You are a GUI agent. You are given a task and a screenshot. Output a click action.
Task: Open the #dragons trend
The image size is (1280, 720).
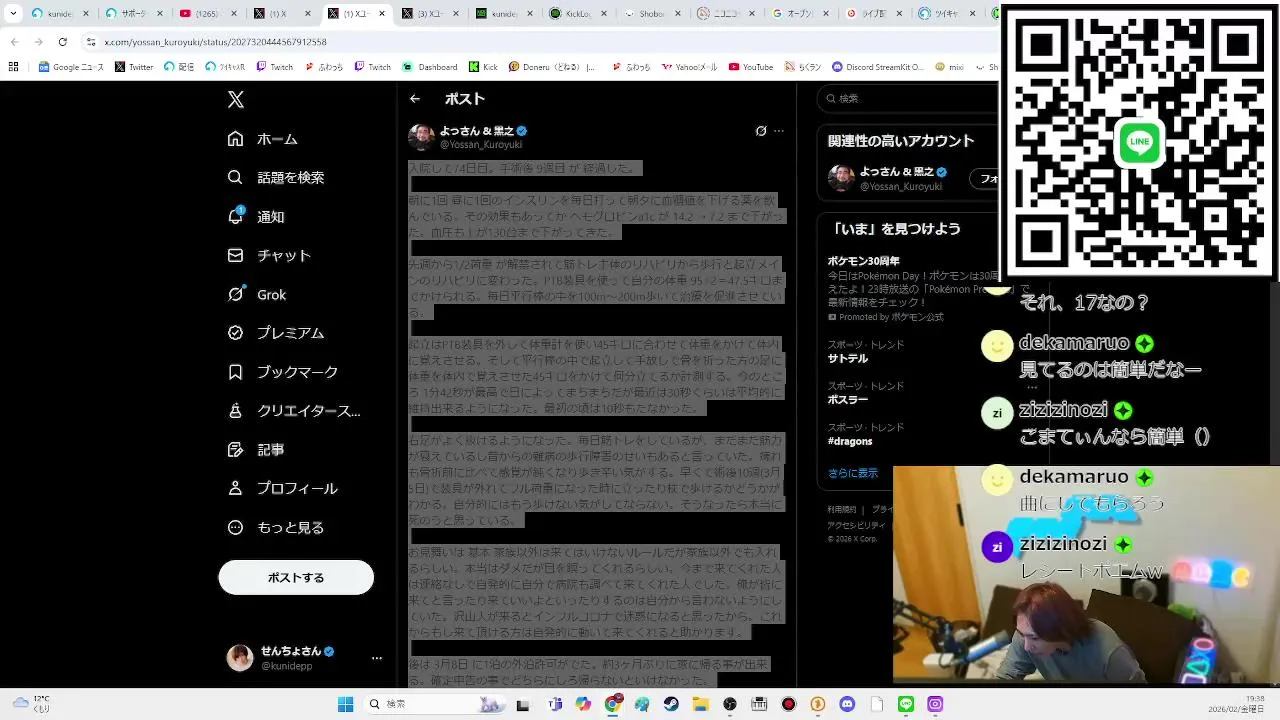point(850,441)
